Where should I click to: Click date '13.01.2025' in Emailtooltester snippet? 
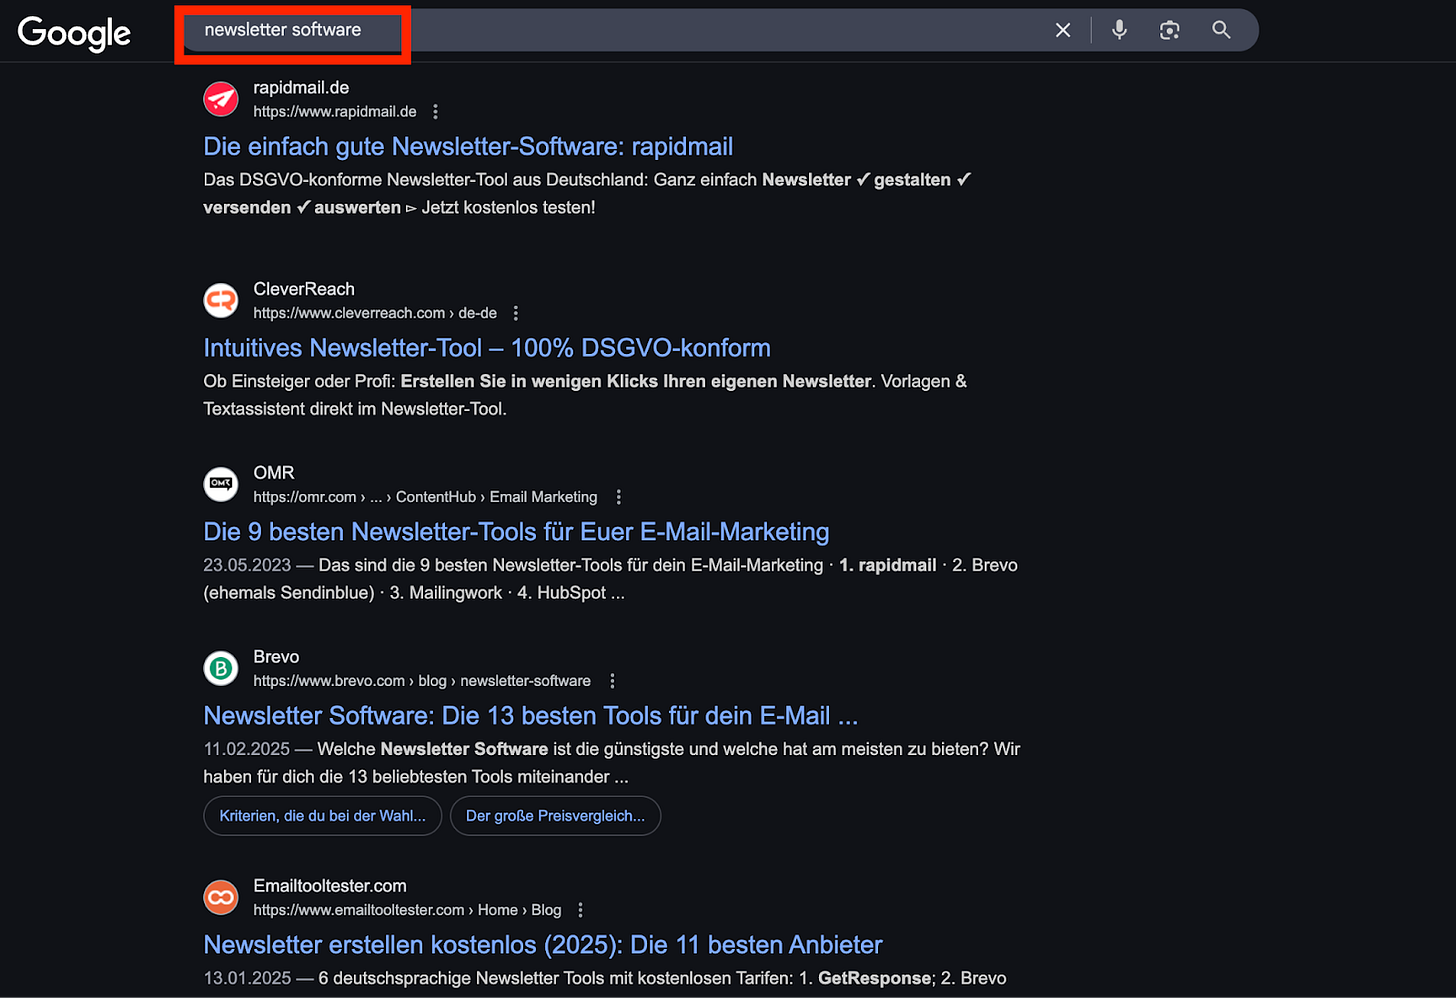[x=247, y=978]
